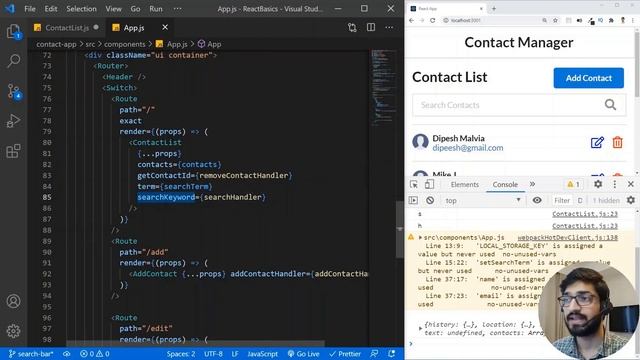Open the Run menu
Image resolution: width=640 pixels, height=360 pixels.
tap(156, 9)
